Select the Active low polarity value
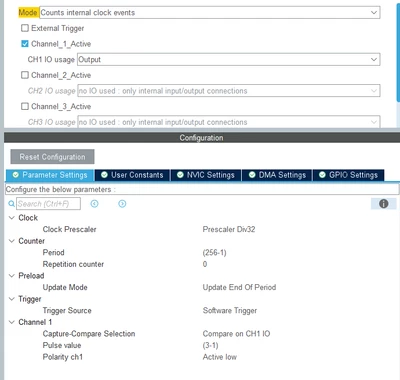The height and width of the screenshot is (380, 400). pyautogui.click(x=220, y=357)
